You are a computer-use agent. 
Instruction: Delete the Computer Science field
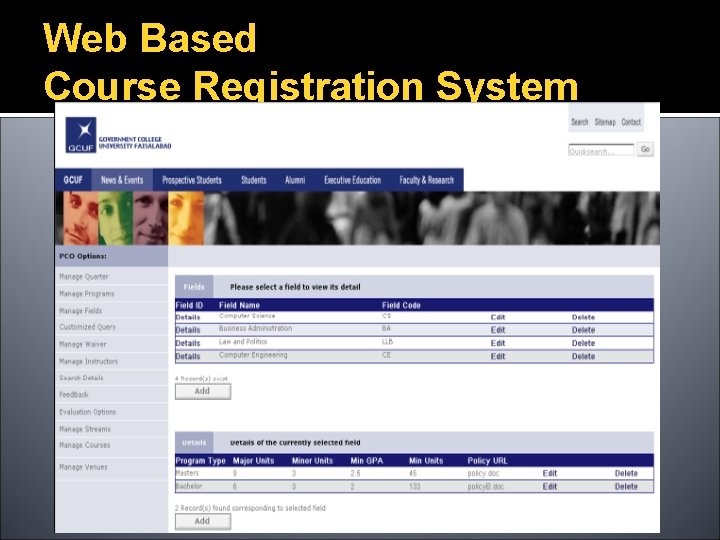pos(583,317)
